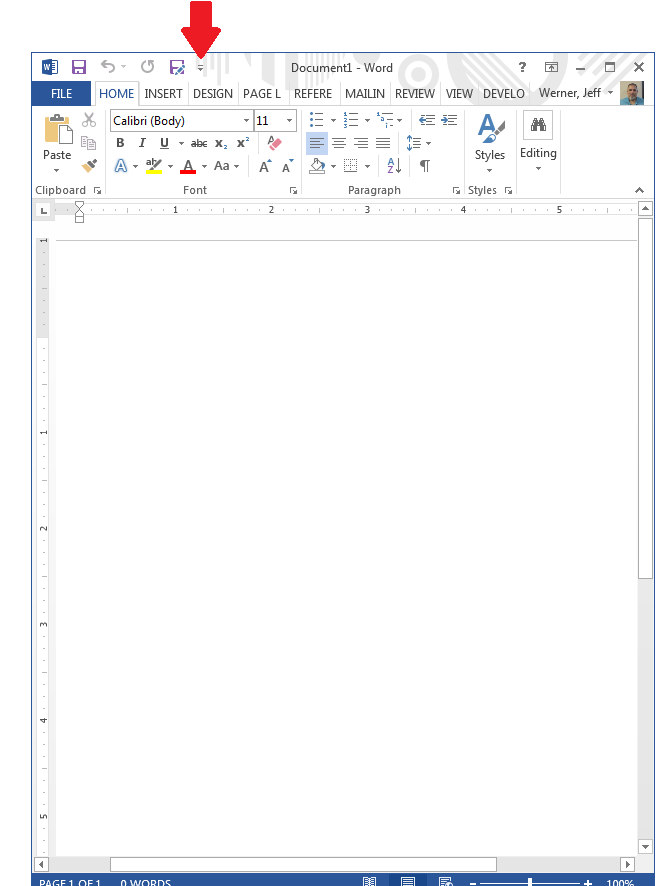Open the DESIGN ribbon tab
Image resolution: width=664 pixels, height=886 pixels.
tap(212, 94)
